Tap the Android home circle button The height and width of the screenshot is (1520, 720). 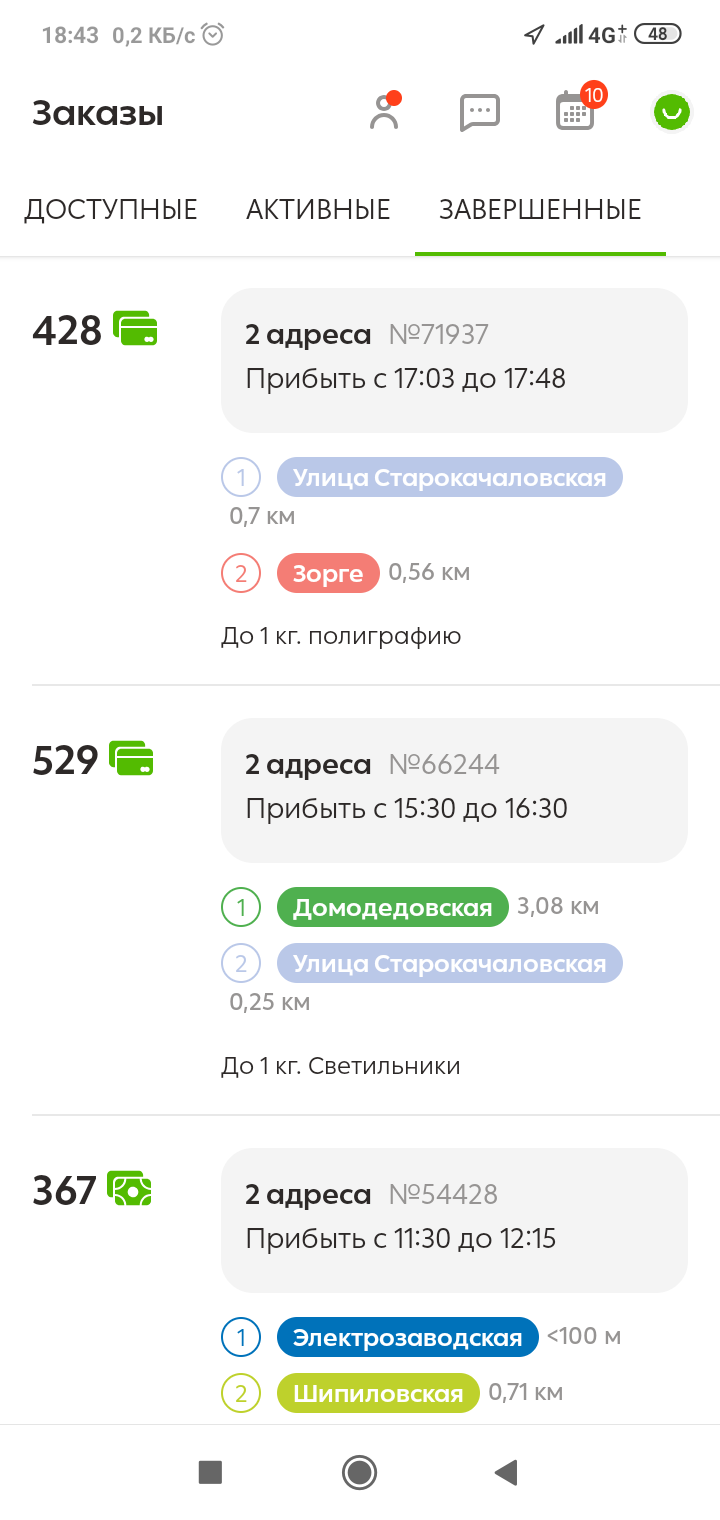tap(359, 1471)
